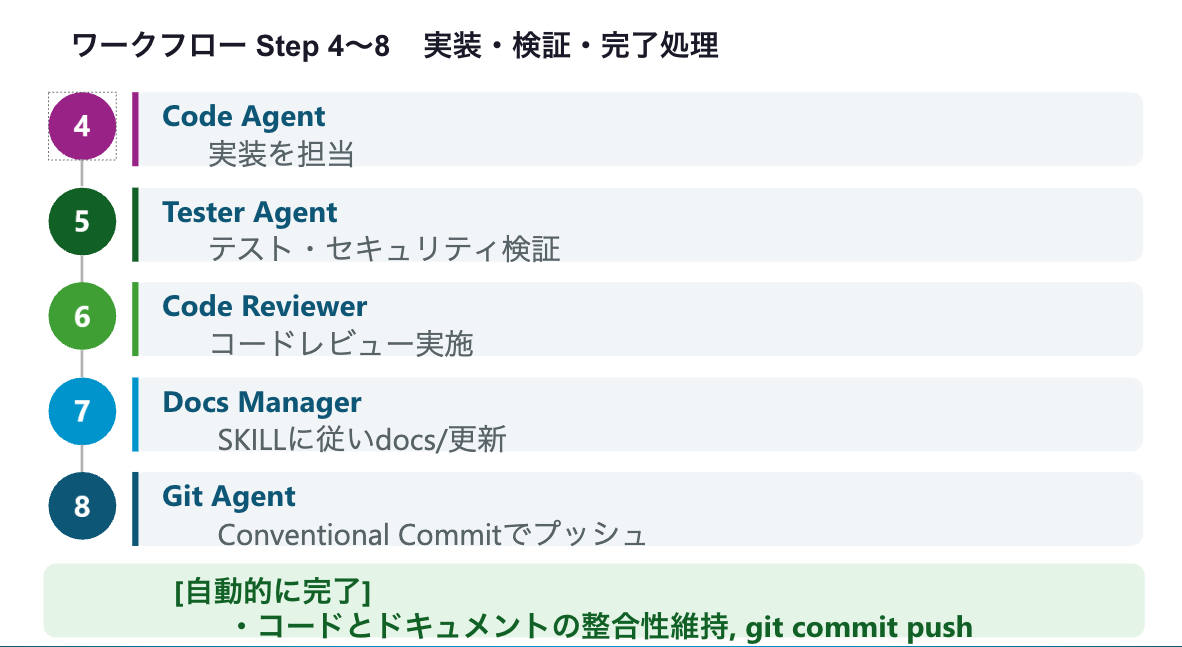Click the purple step 4 circle
This screenshot has height=647, width=1182.
click(x=82, y=126)
